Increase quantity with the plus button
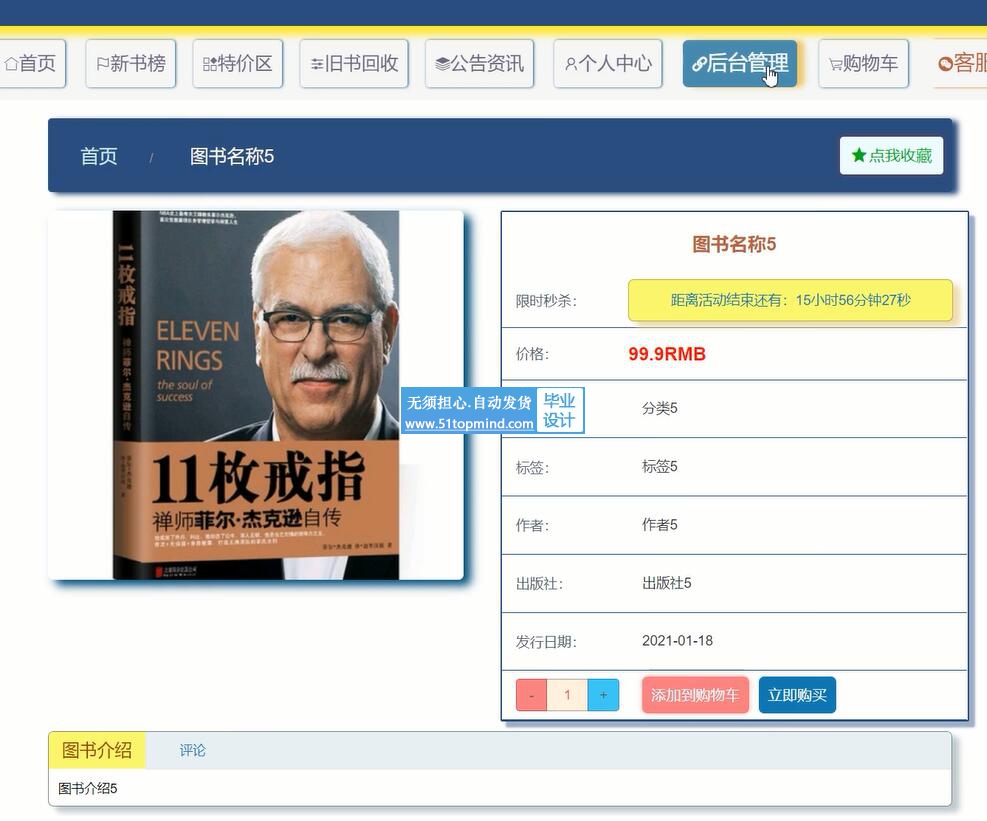Viewport: 987px width, 821px height. pyautogui.click(x=603, y=695)
